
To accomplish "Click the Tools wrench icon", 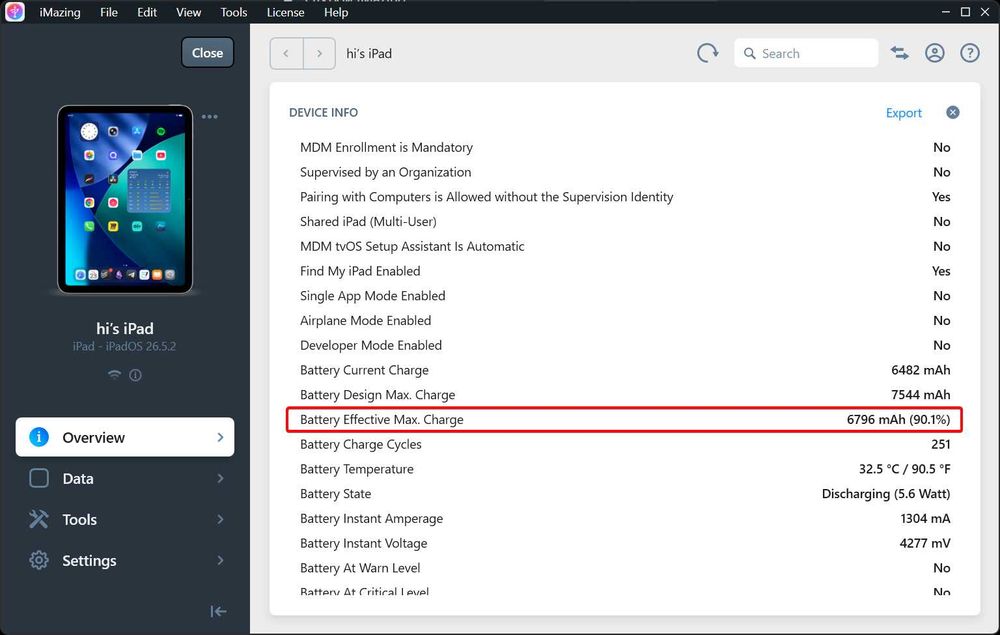I will (x=39, y=519).
